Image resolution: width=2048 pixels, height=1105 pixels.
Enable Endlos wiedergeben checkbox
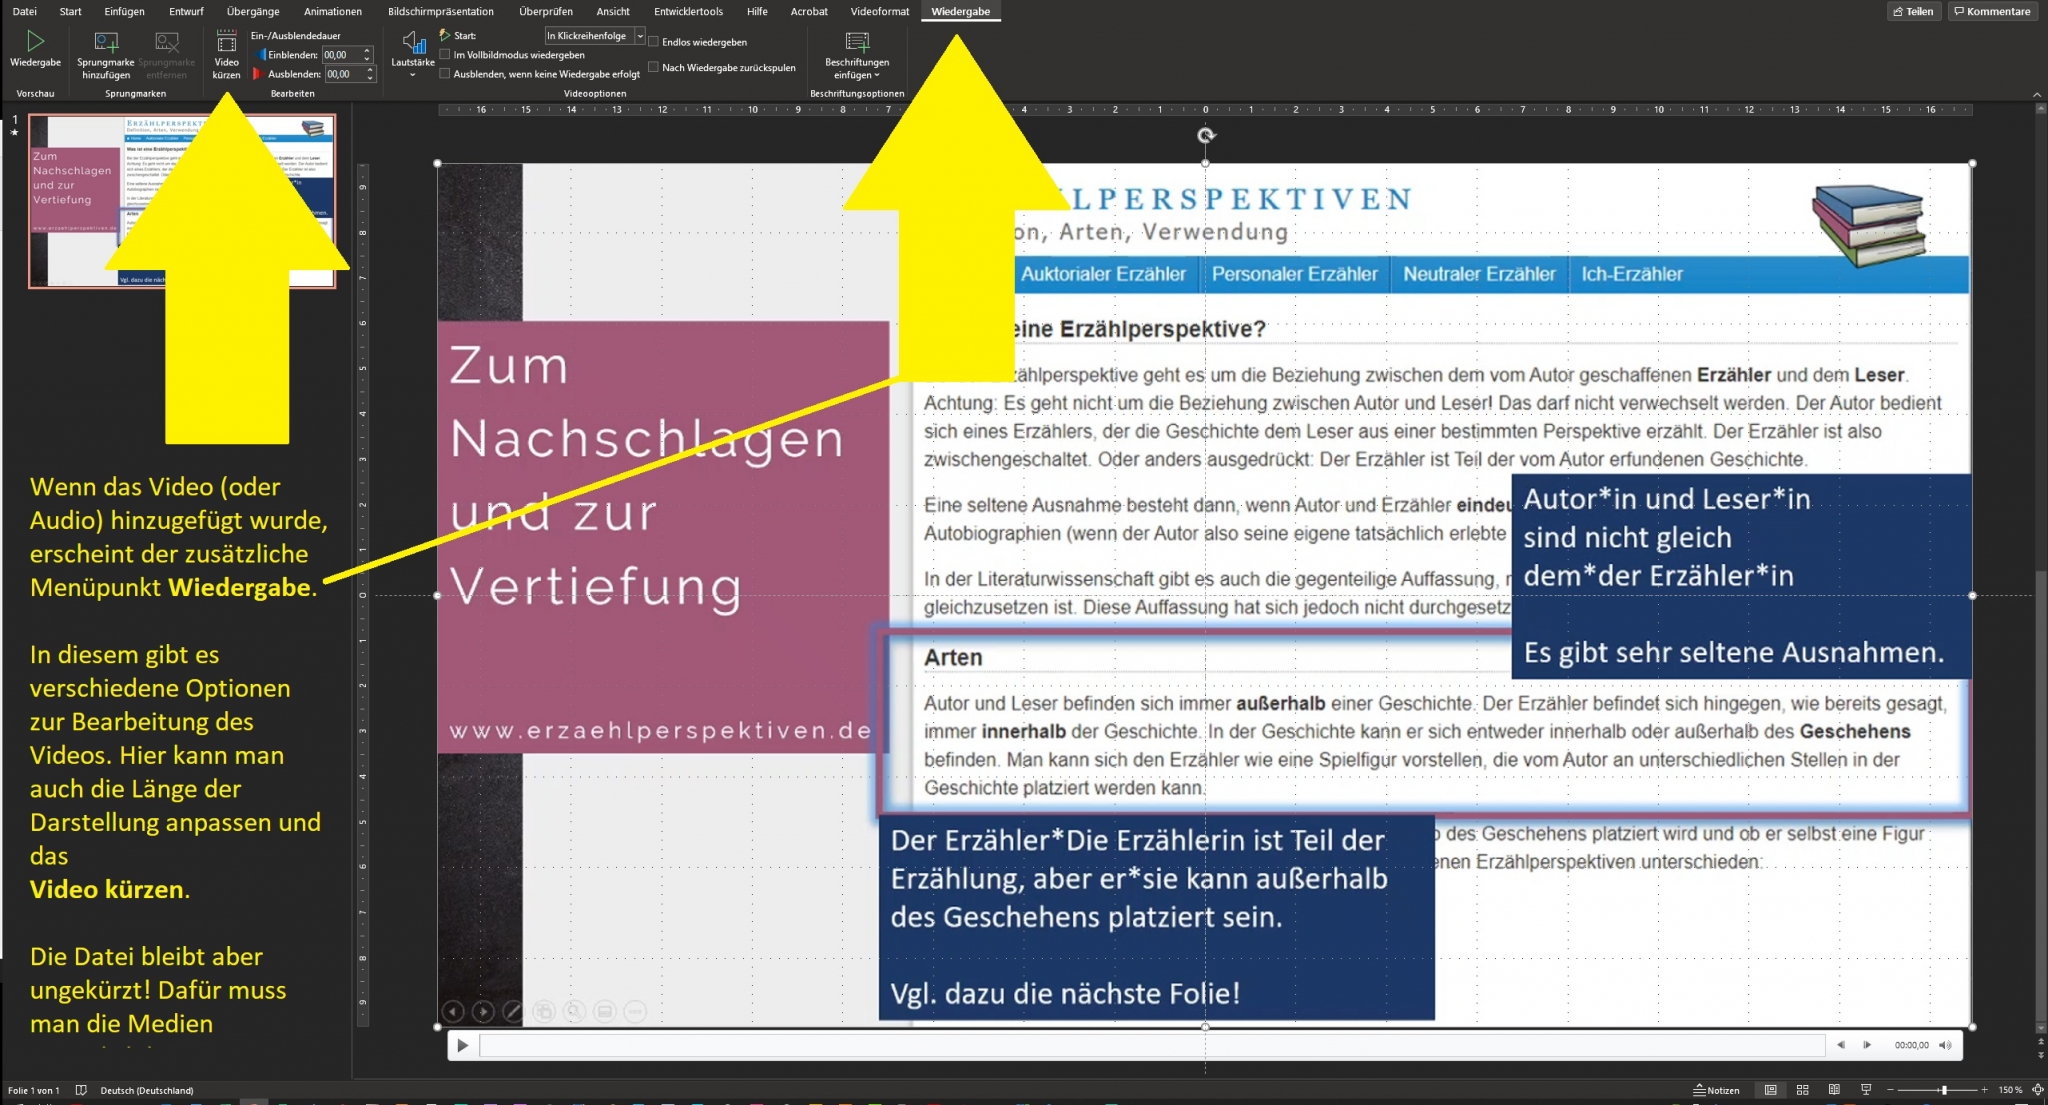point(654,42)
